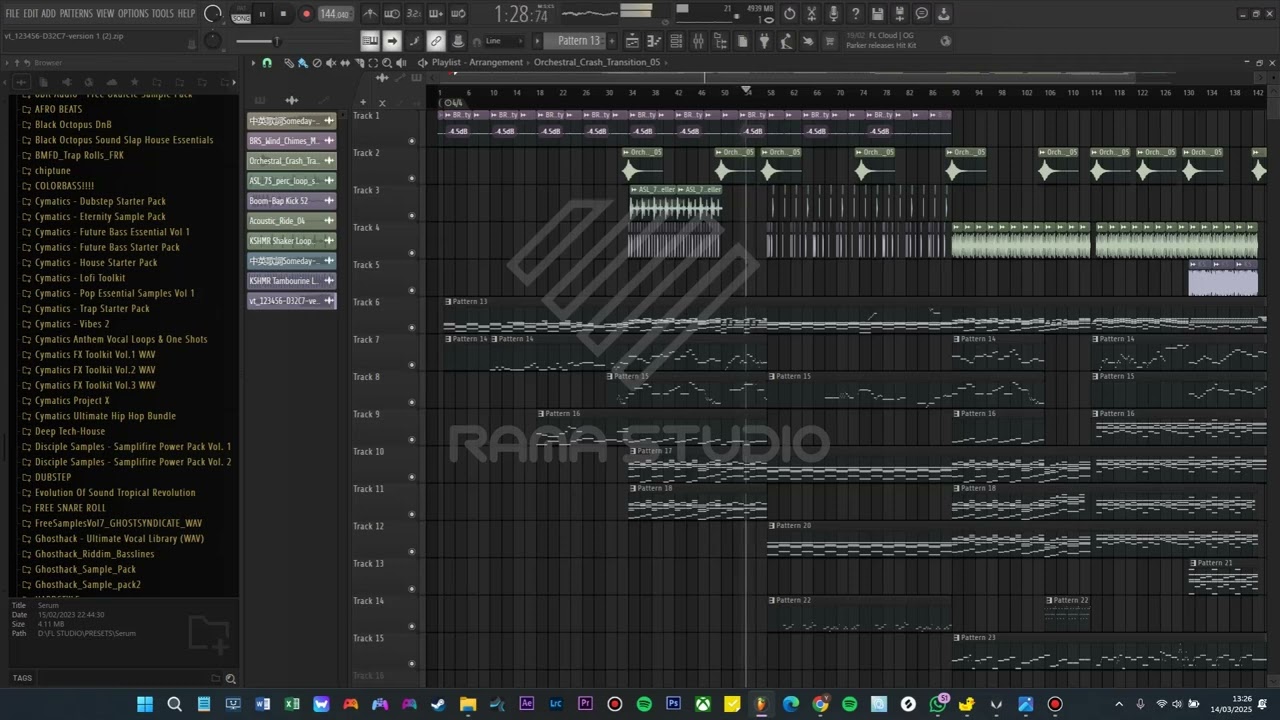Mute Track 7 using its green dot
The height and width of the screenshot is (720, 1280).
pyautogui.click(x=411, y=365)
